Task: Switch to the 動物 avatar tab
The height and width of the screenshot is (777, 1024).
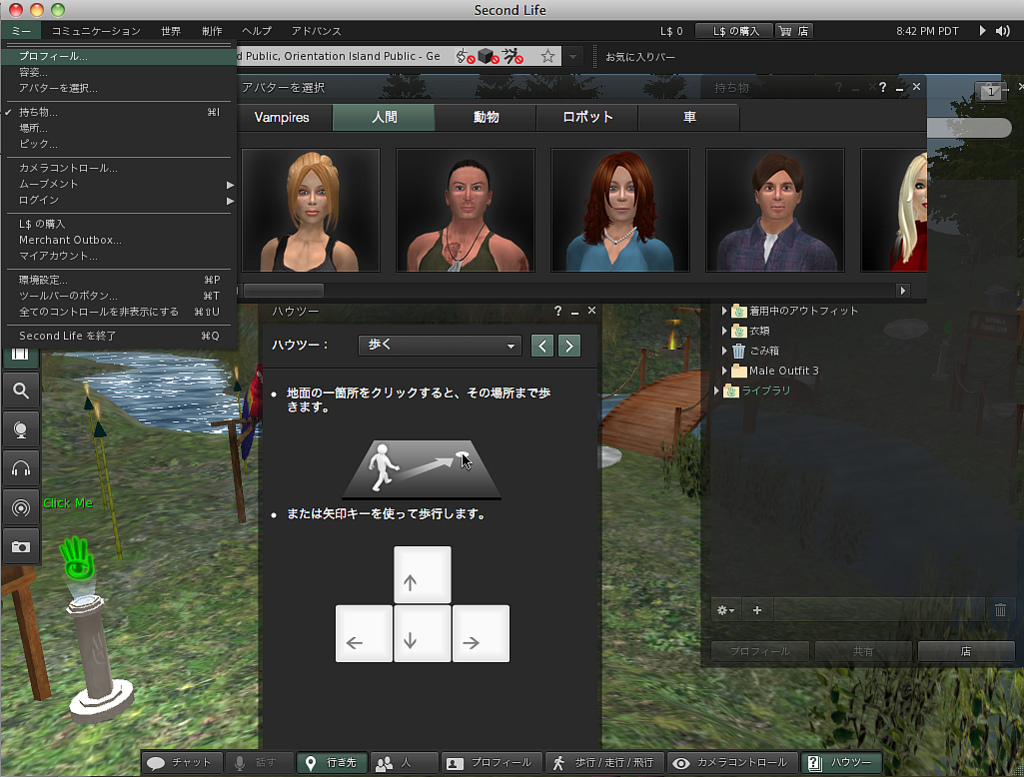Action: [x=486, y=117]
